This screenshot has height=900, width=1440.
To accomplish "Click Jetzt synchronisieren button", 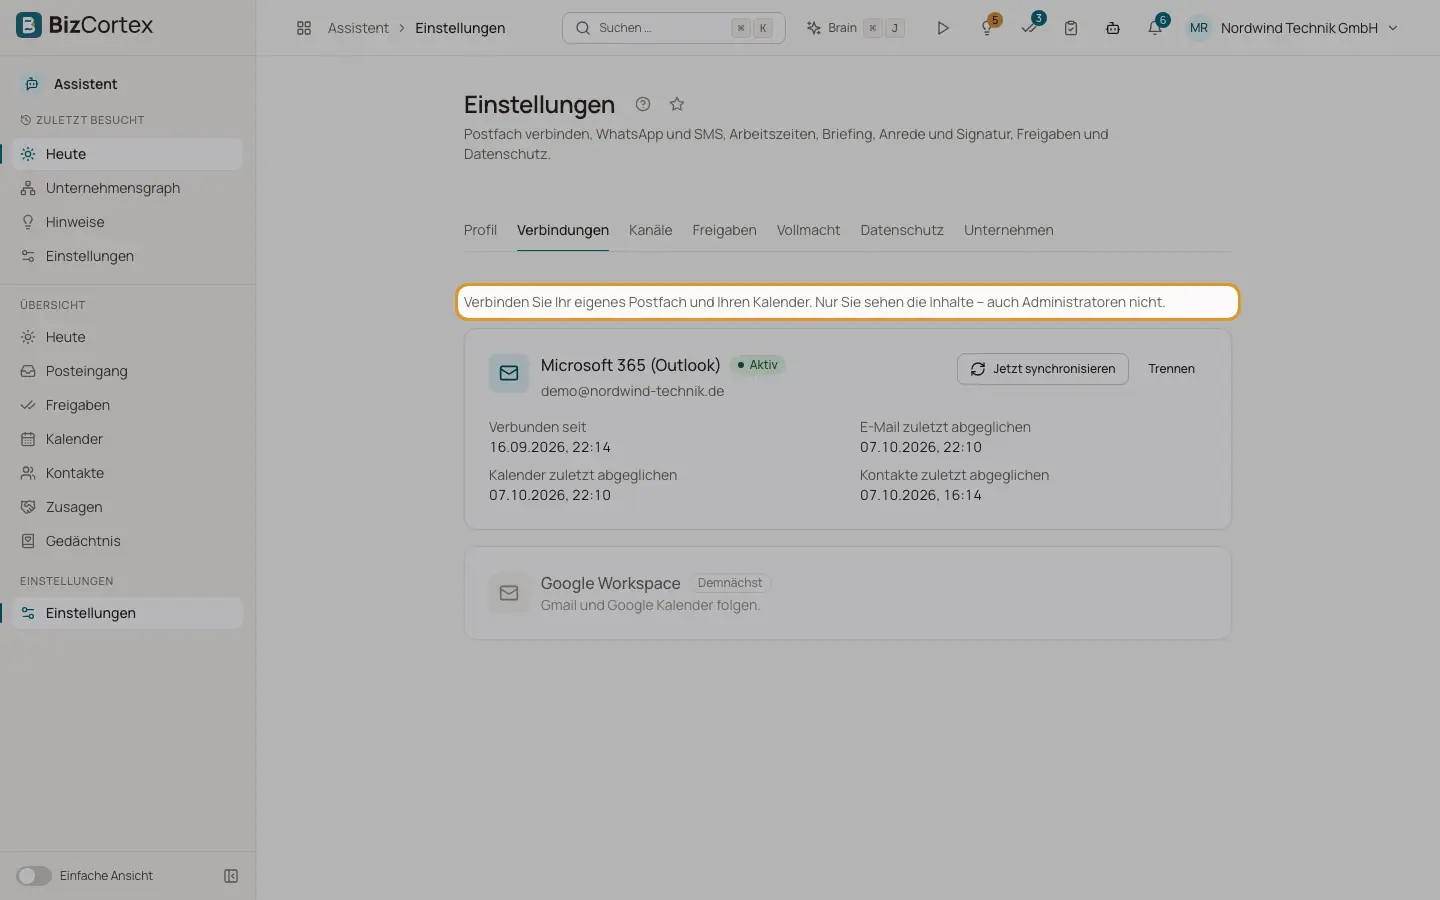I will point(1043,369).
